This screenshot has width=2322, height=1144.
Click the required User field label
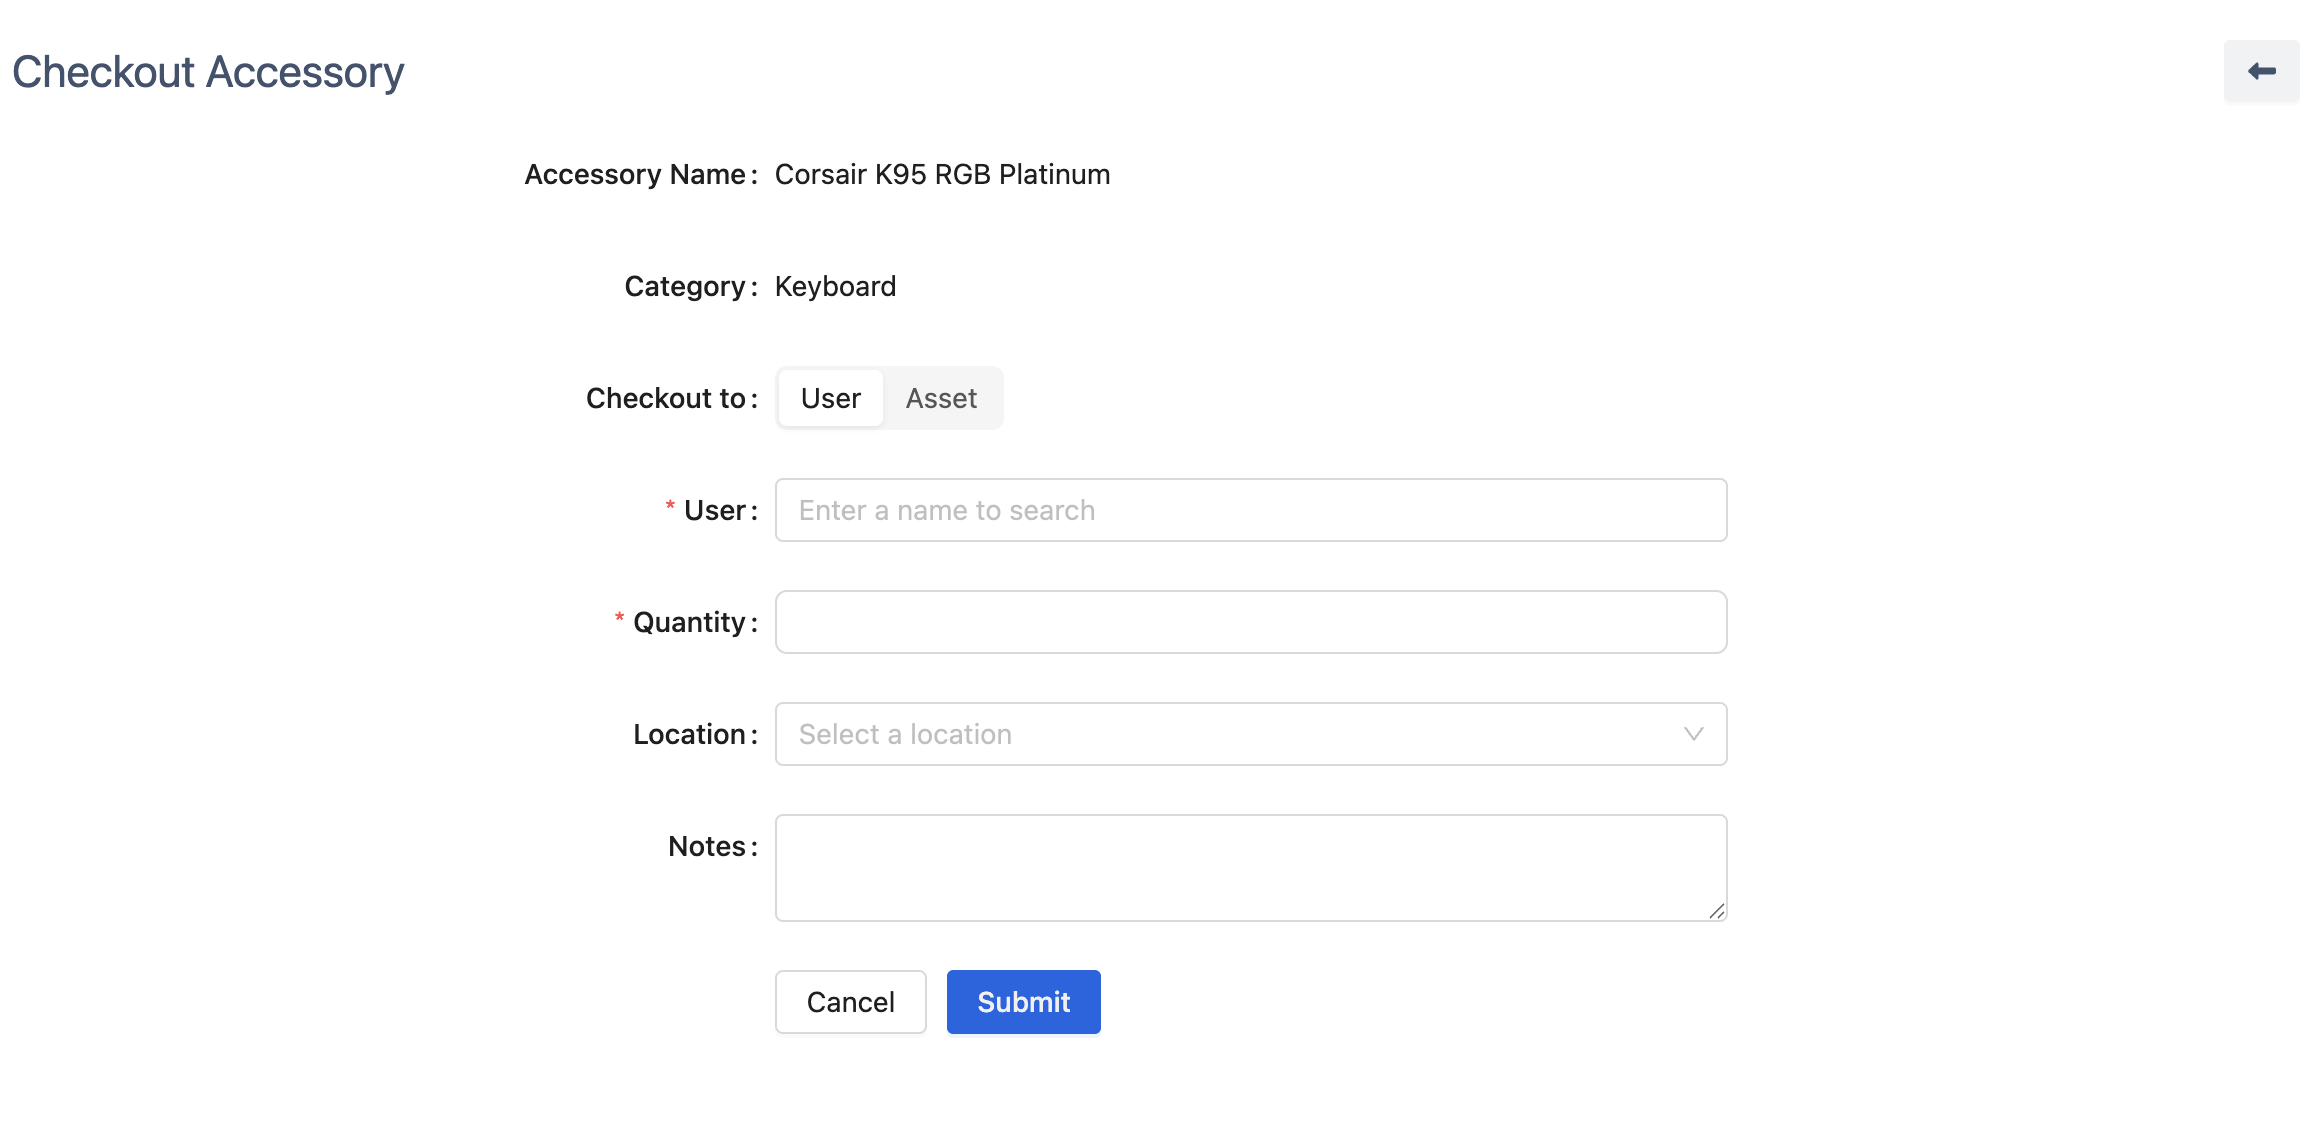(714, 510)
